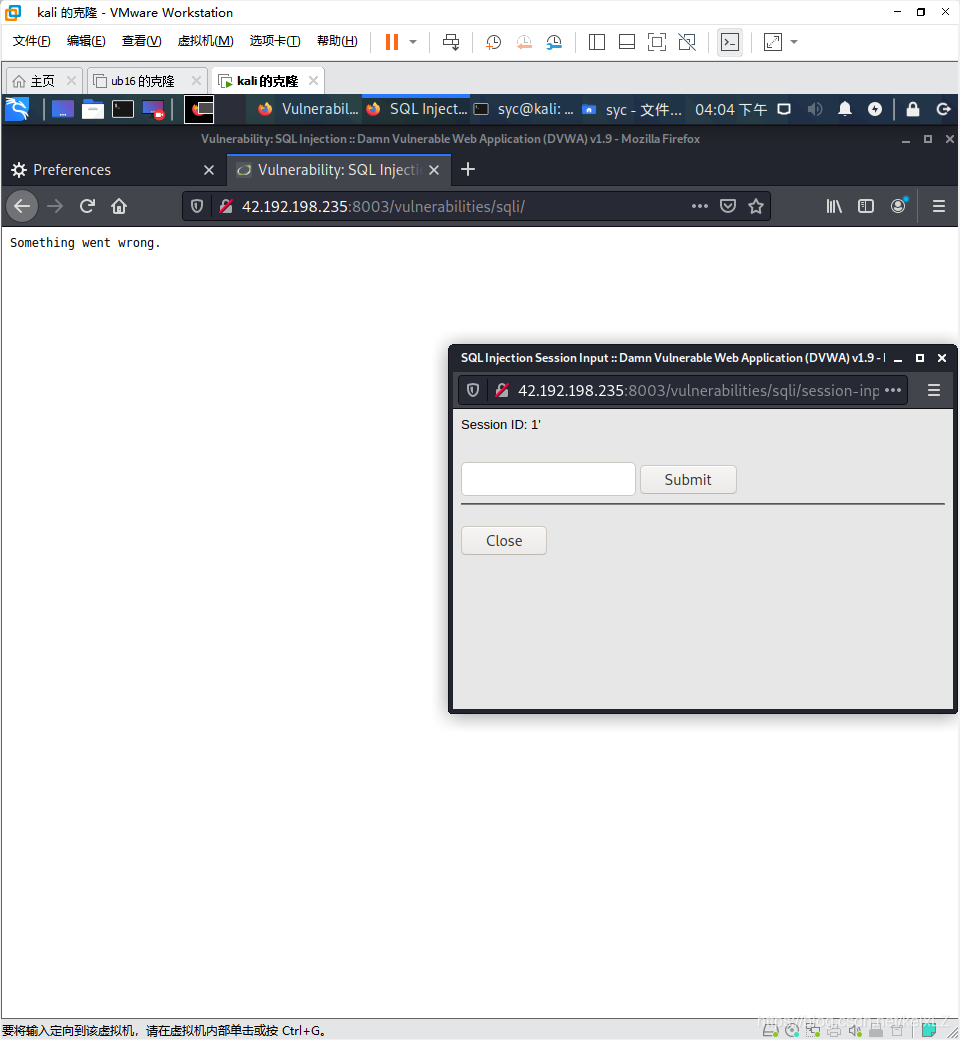This screenshot has height=1040, width=960.
Task: Toggle the thumbnail bar view icon
Action: coord(626,42)
